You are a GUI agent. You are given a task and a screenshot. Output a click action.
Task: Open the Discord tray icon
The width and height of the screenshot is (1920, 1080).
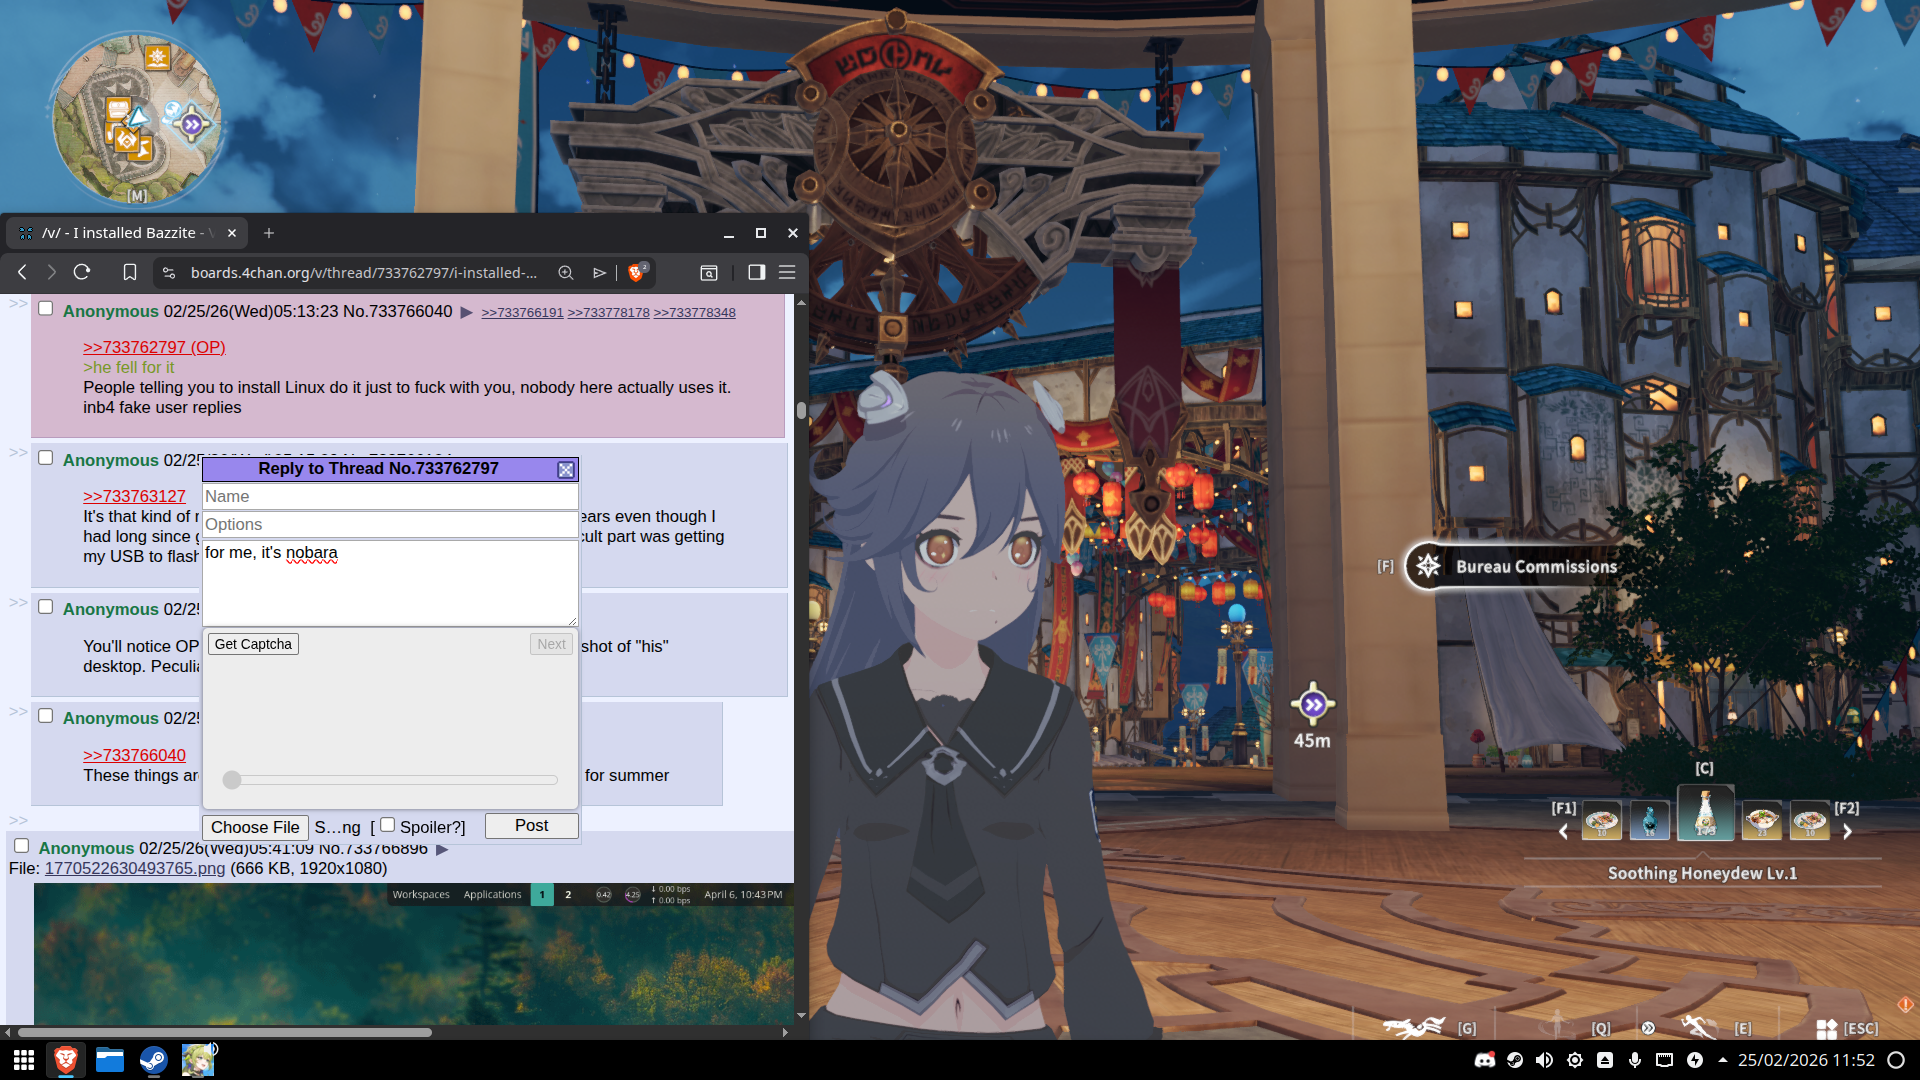click(x=1484, y=1060)
